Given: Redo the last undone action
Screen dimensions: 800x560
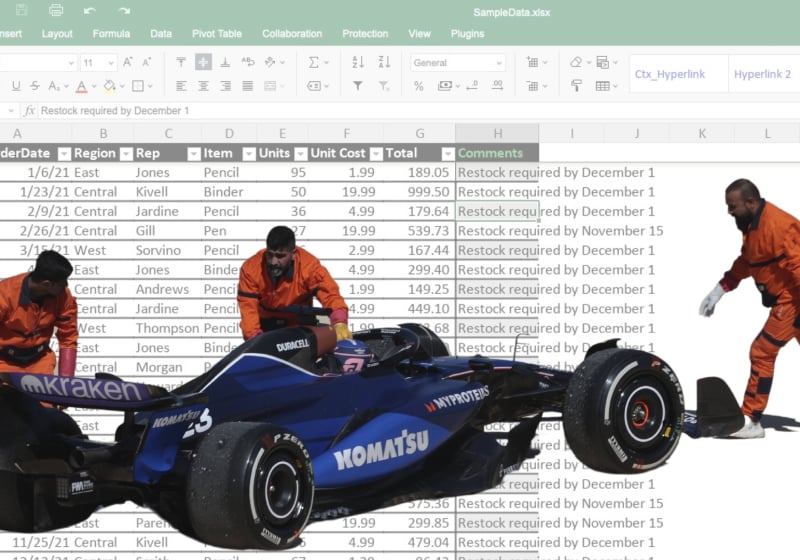Looking at the screenshot, I should point(124,10).
